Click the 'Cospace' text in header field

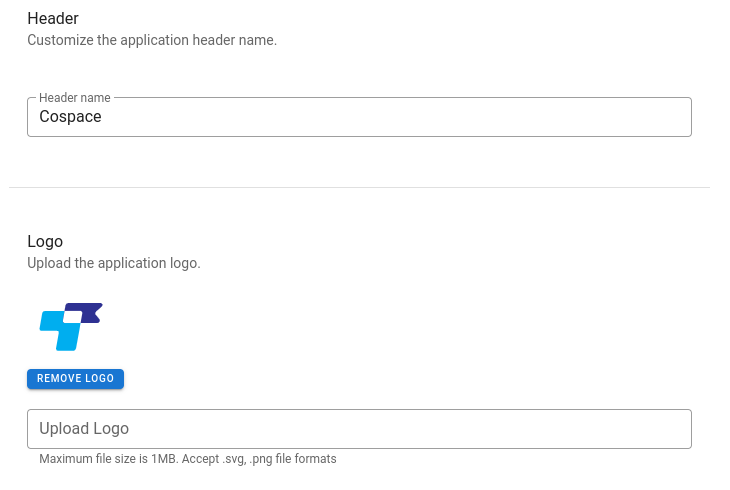(x=70, y=116)
